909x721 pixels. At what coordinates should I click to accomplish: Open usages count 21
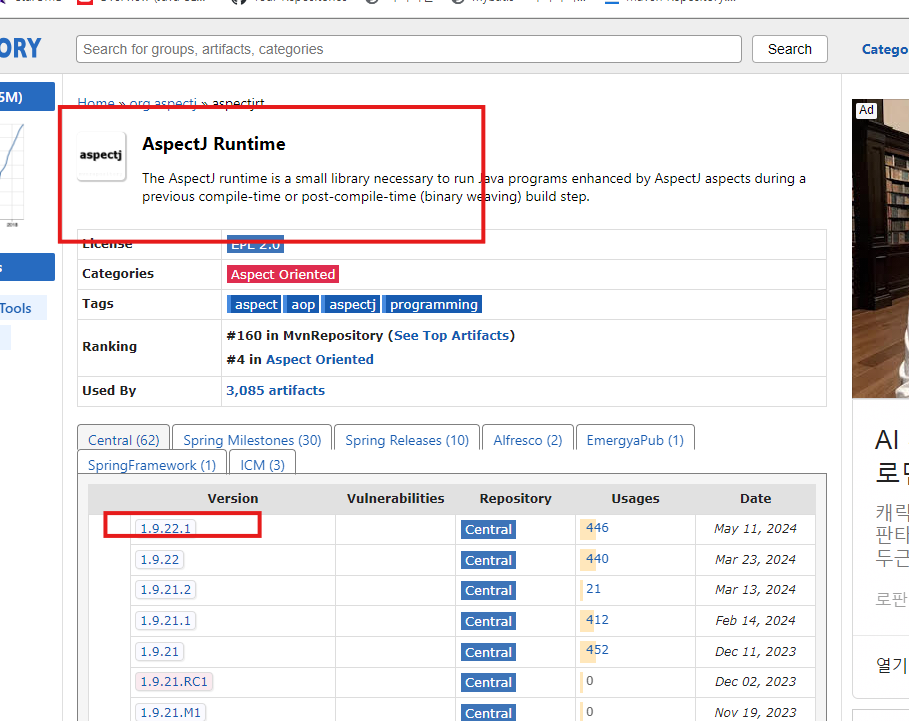593,589
